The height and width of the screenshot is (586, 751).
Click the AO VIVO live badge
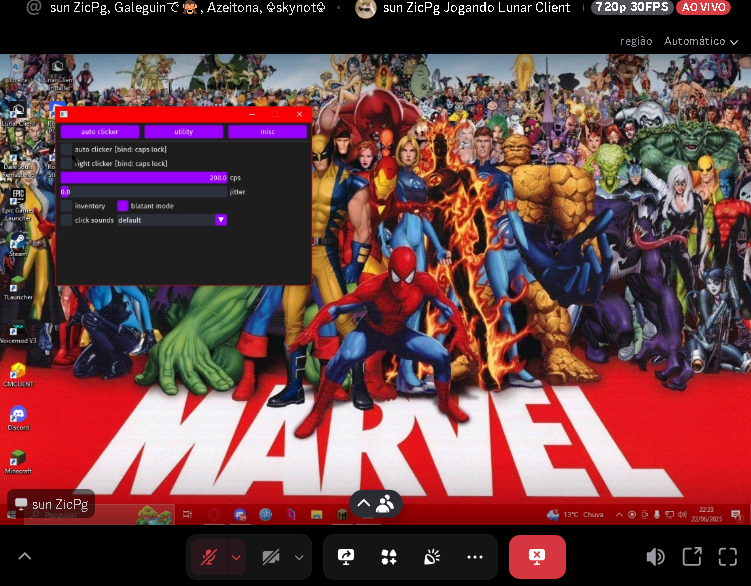pos(703,7)
